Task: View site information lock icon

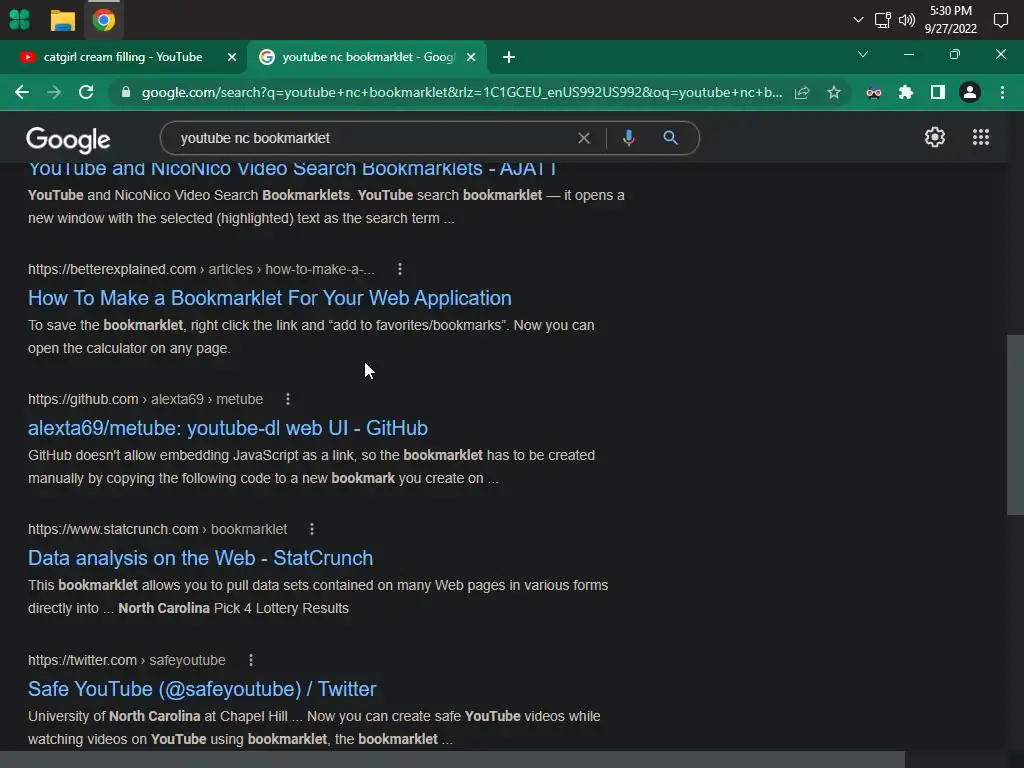Action: click(126, 92)
